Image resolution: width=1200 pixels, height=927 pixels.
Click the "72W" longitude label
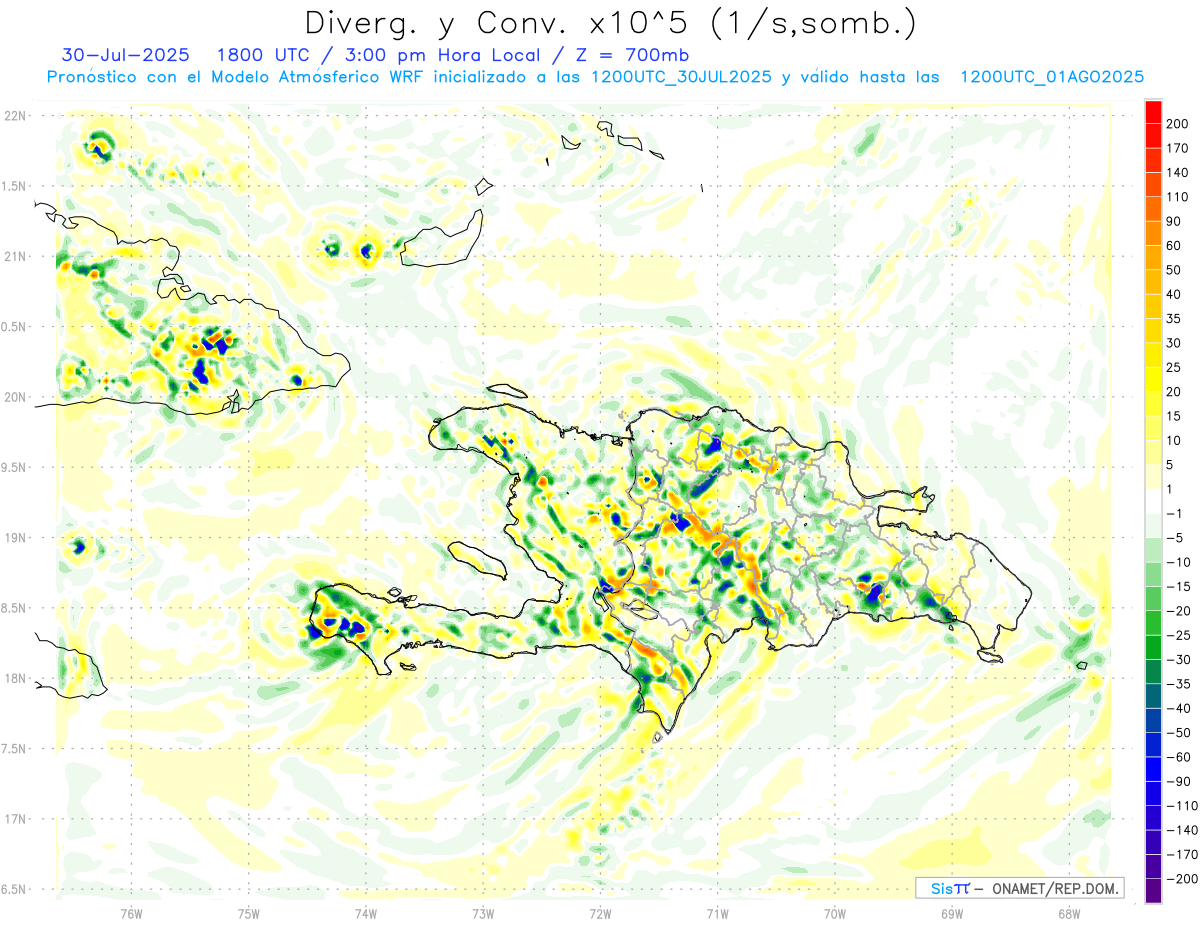tap(600, 915)
